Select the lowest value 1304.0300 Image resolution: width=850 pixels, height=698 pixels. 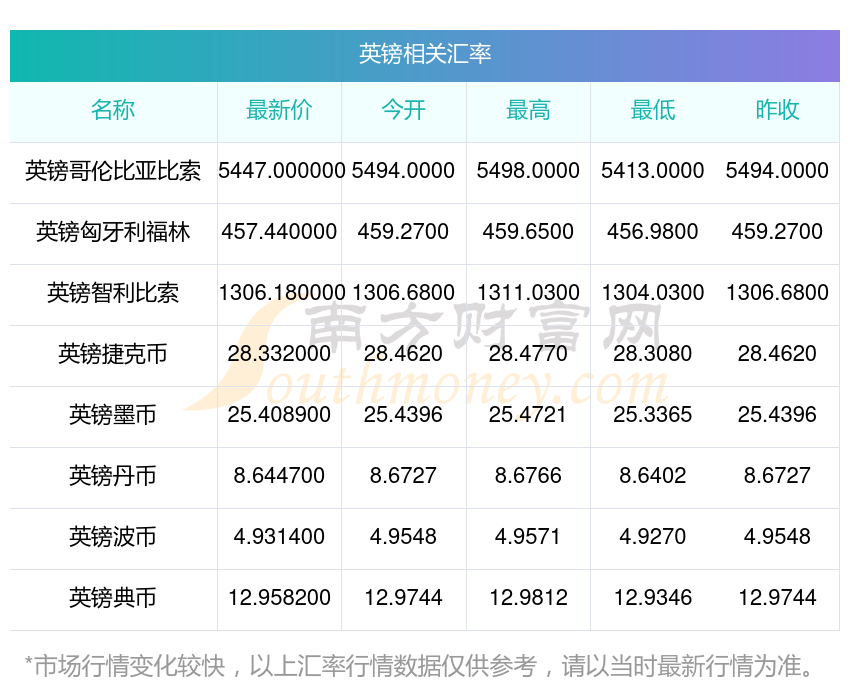pyautogui.click(x=653, y=293)
